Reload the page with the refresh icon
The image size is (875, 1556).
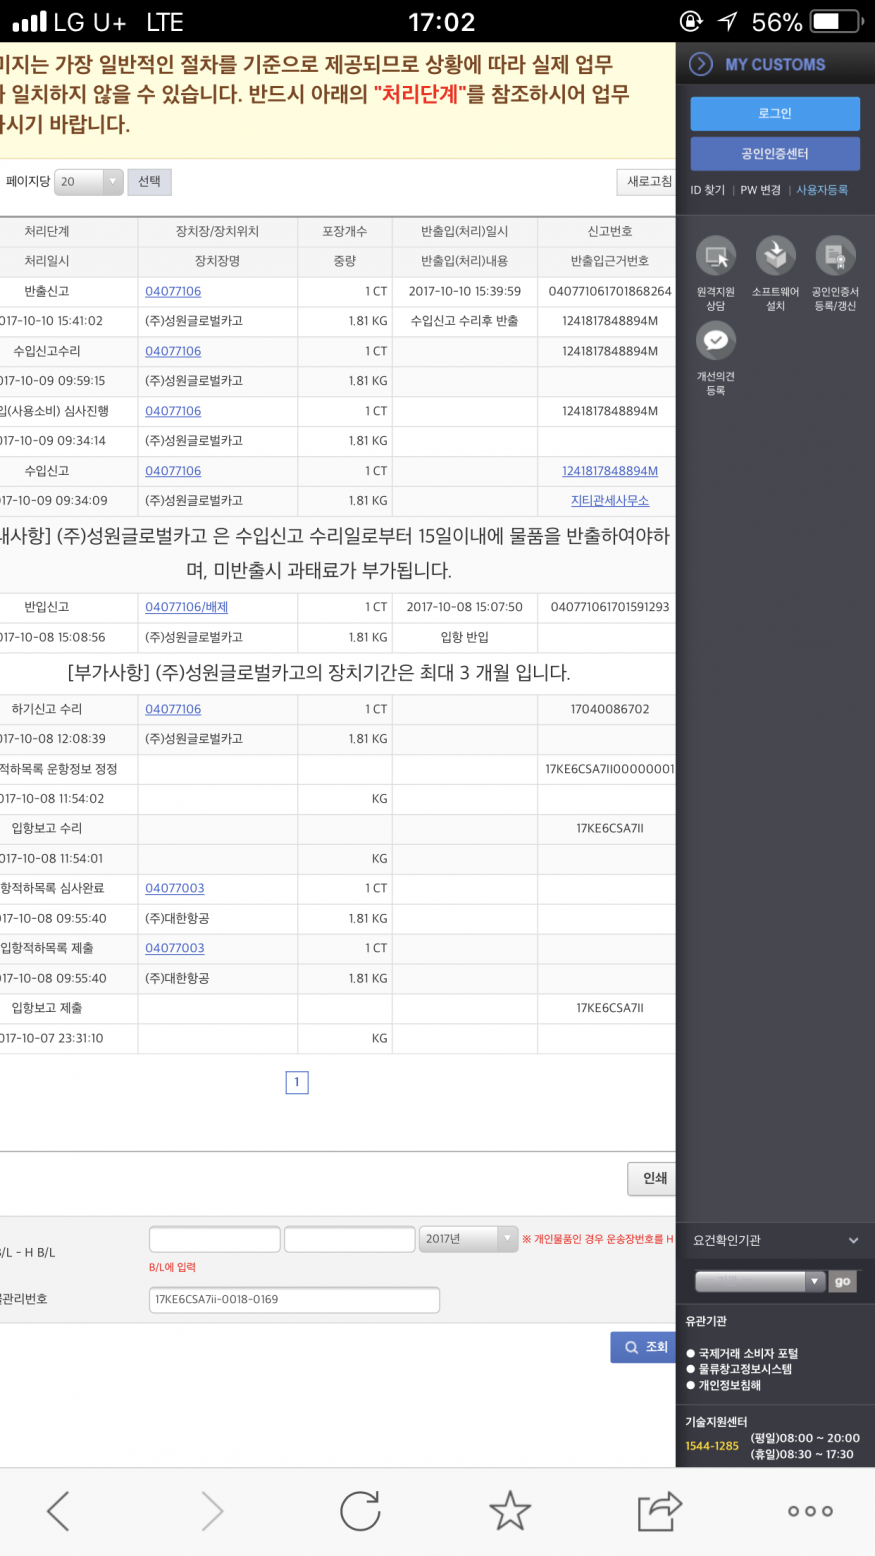coord(360,1510)
